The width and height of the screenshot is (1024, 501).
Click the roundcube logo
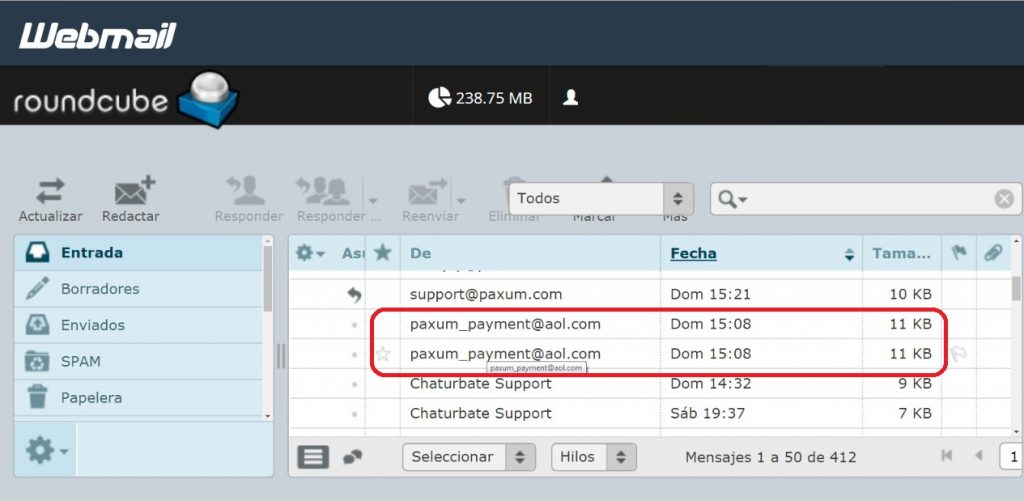tap(125, 100)
